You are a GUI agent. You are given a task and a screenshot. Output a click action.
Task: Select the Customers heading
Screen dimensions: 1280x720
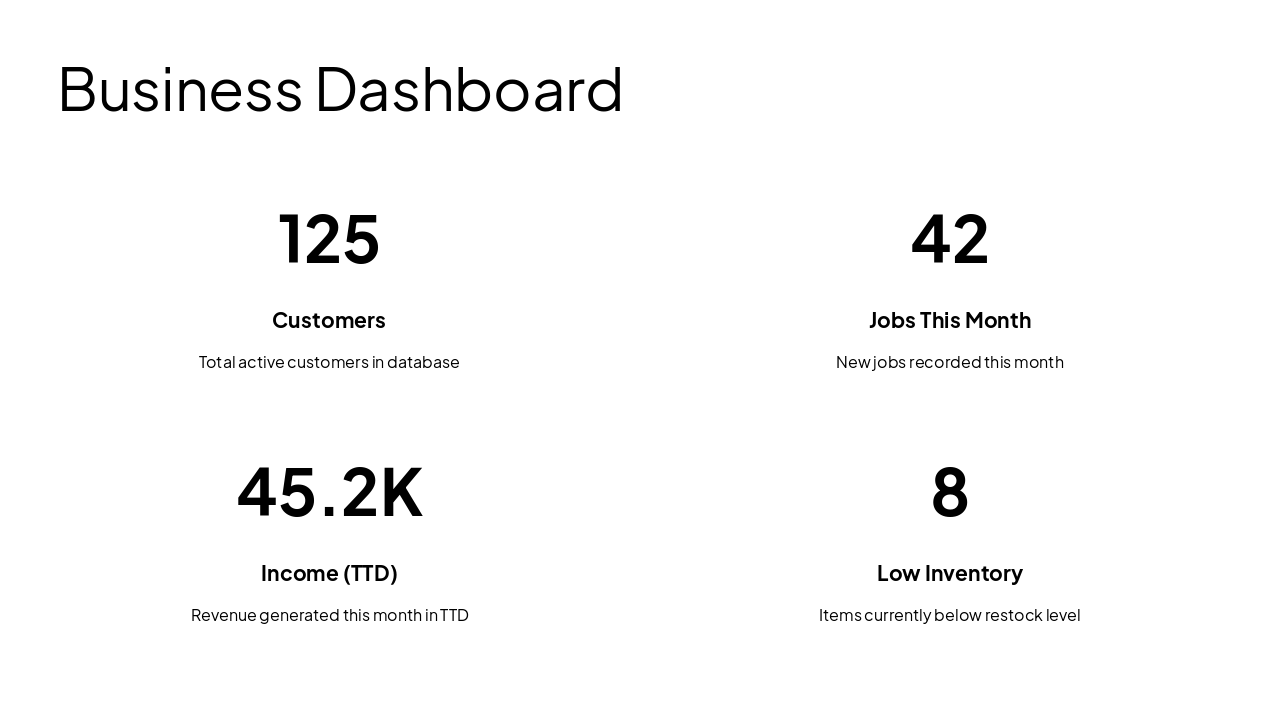[329, 320]
